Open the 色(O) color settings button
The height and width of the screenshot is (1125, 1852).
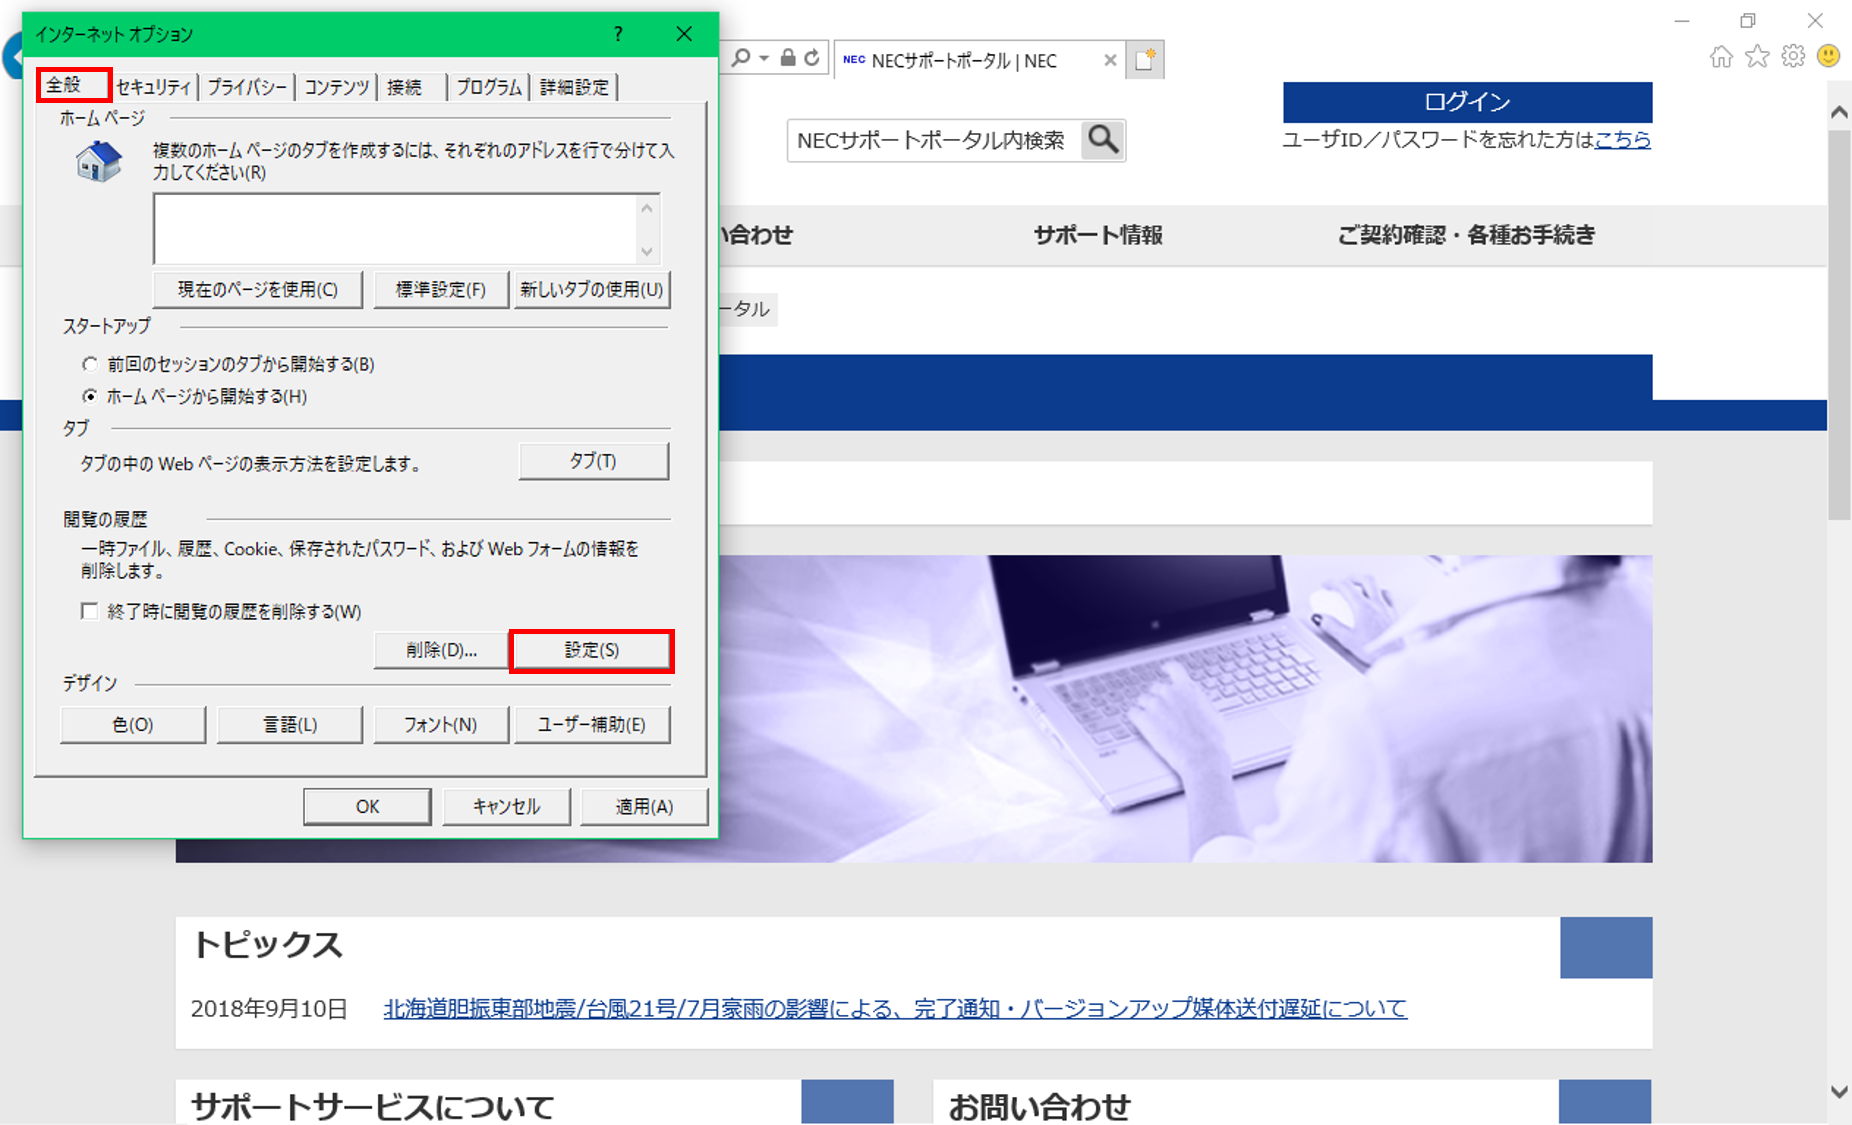[133, 725]
